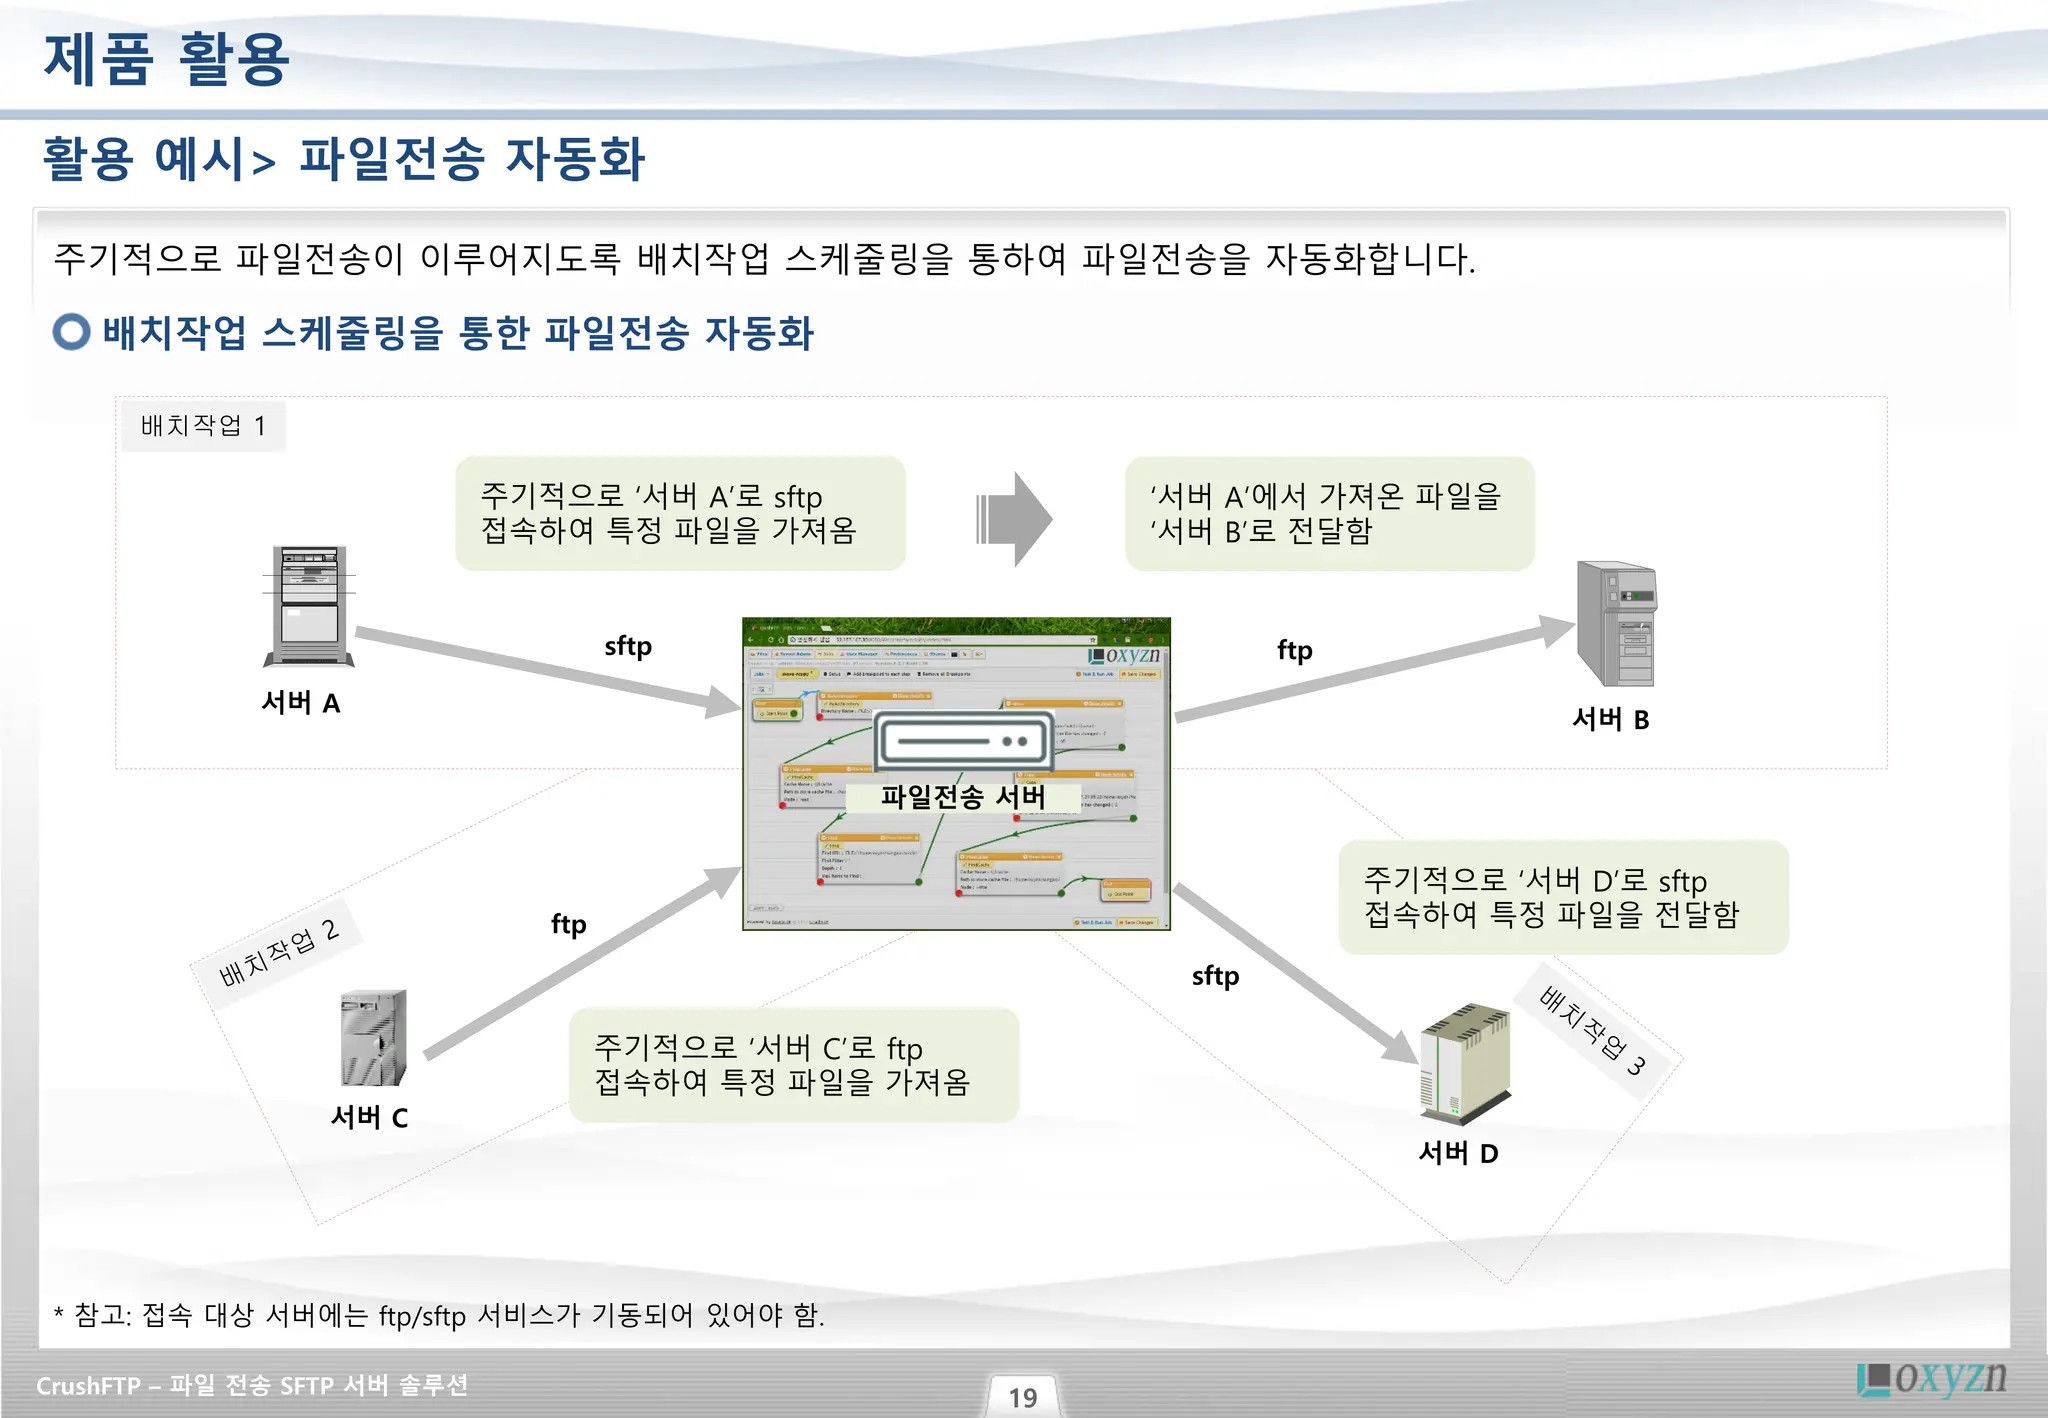
Task: Click the sftp label near Server D
Action: (x=1216, y=976)
